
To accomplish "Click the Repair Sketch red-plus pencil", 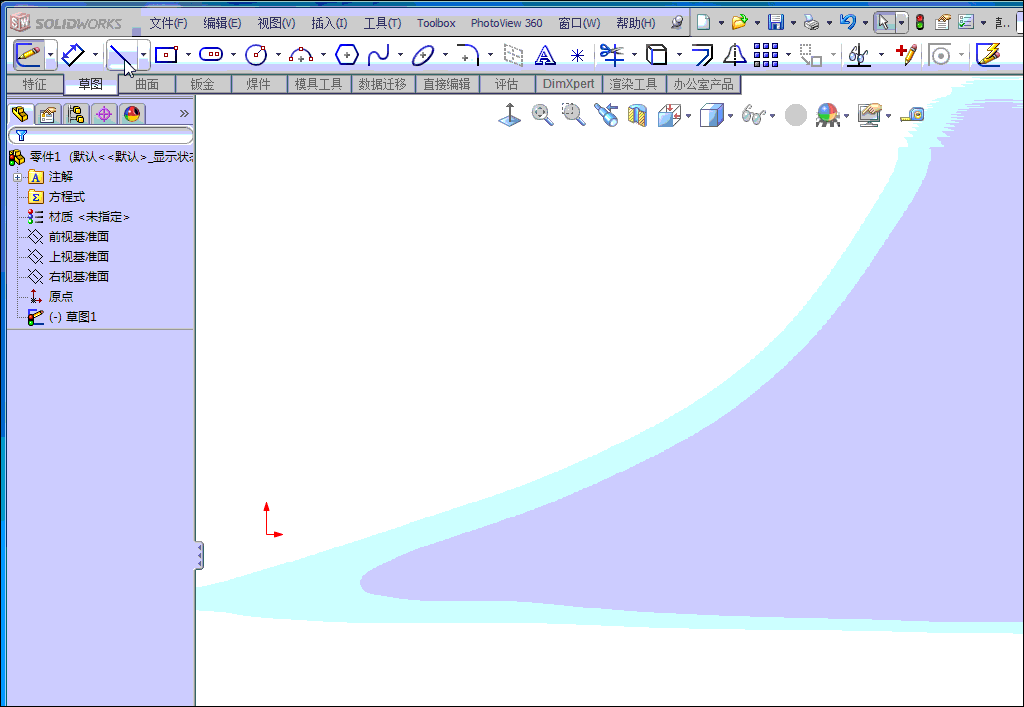I will click(x=907, y=55).
